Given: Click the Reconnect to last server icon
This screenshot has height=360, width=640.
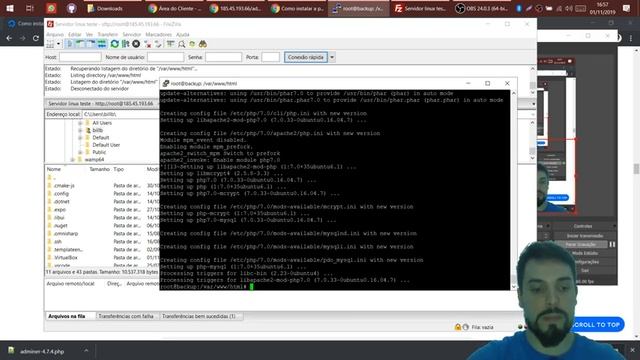Looking at the screenshot, I should tap(158, 44).
